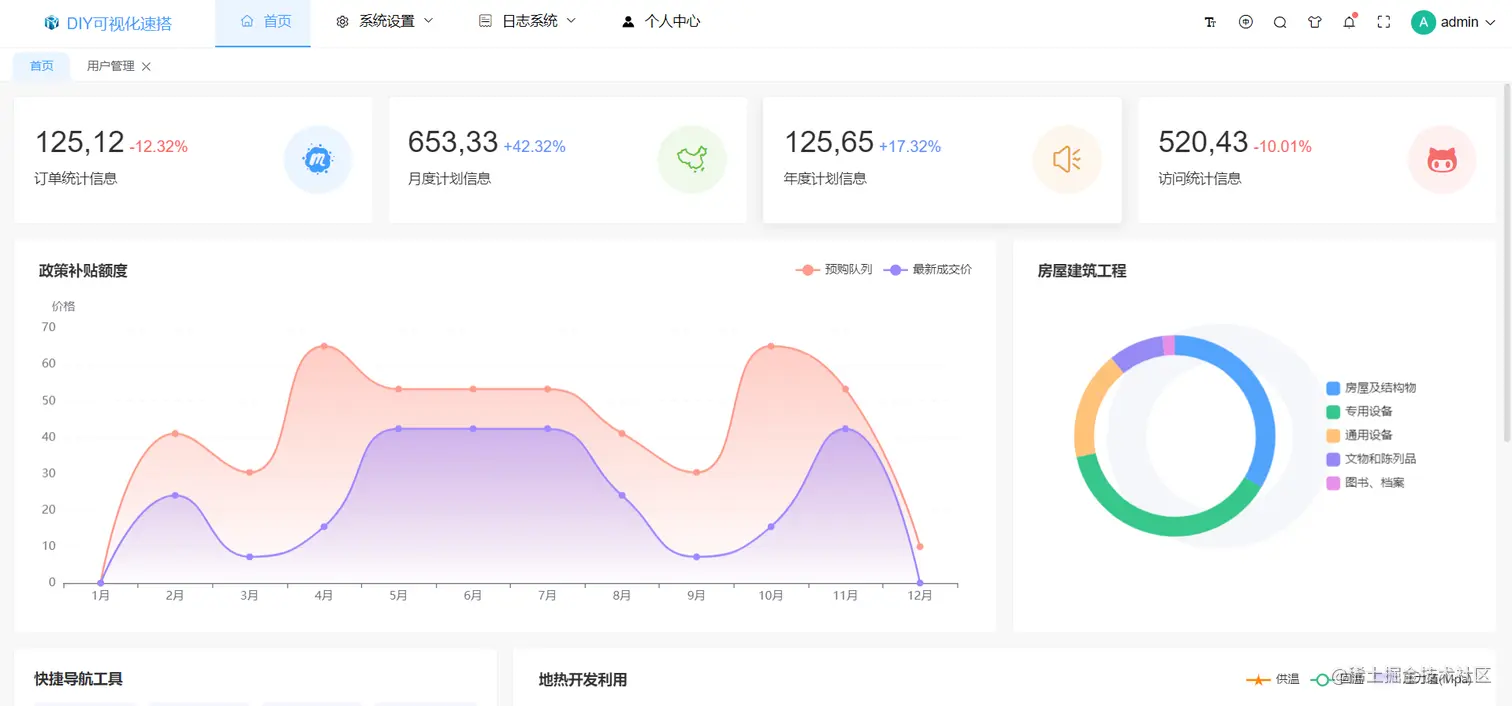Click the 访问统计信息 red cat icon

tap(1442, 159)
